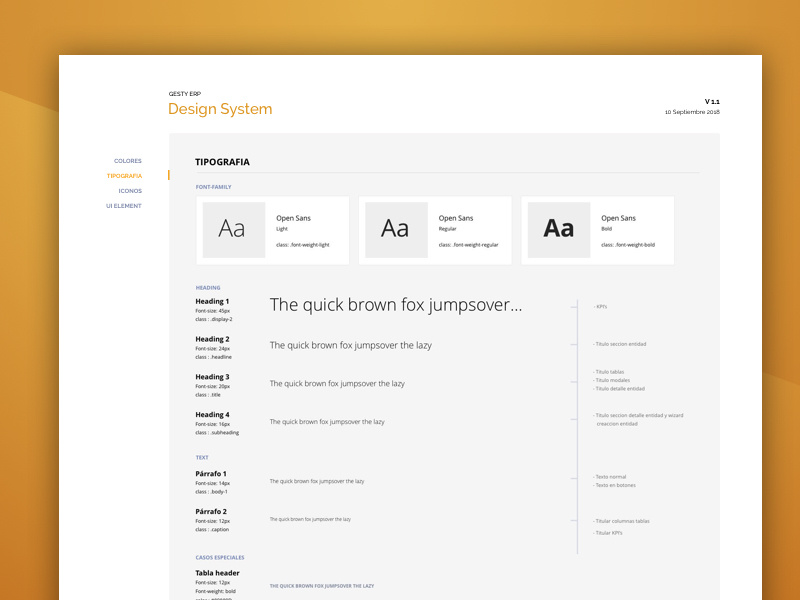Click class .caption text
The image size is (800, 600).
[x=212, y=530]
